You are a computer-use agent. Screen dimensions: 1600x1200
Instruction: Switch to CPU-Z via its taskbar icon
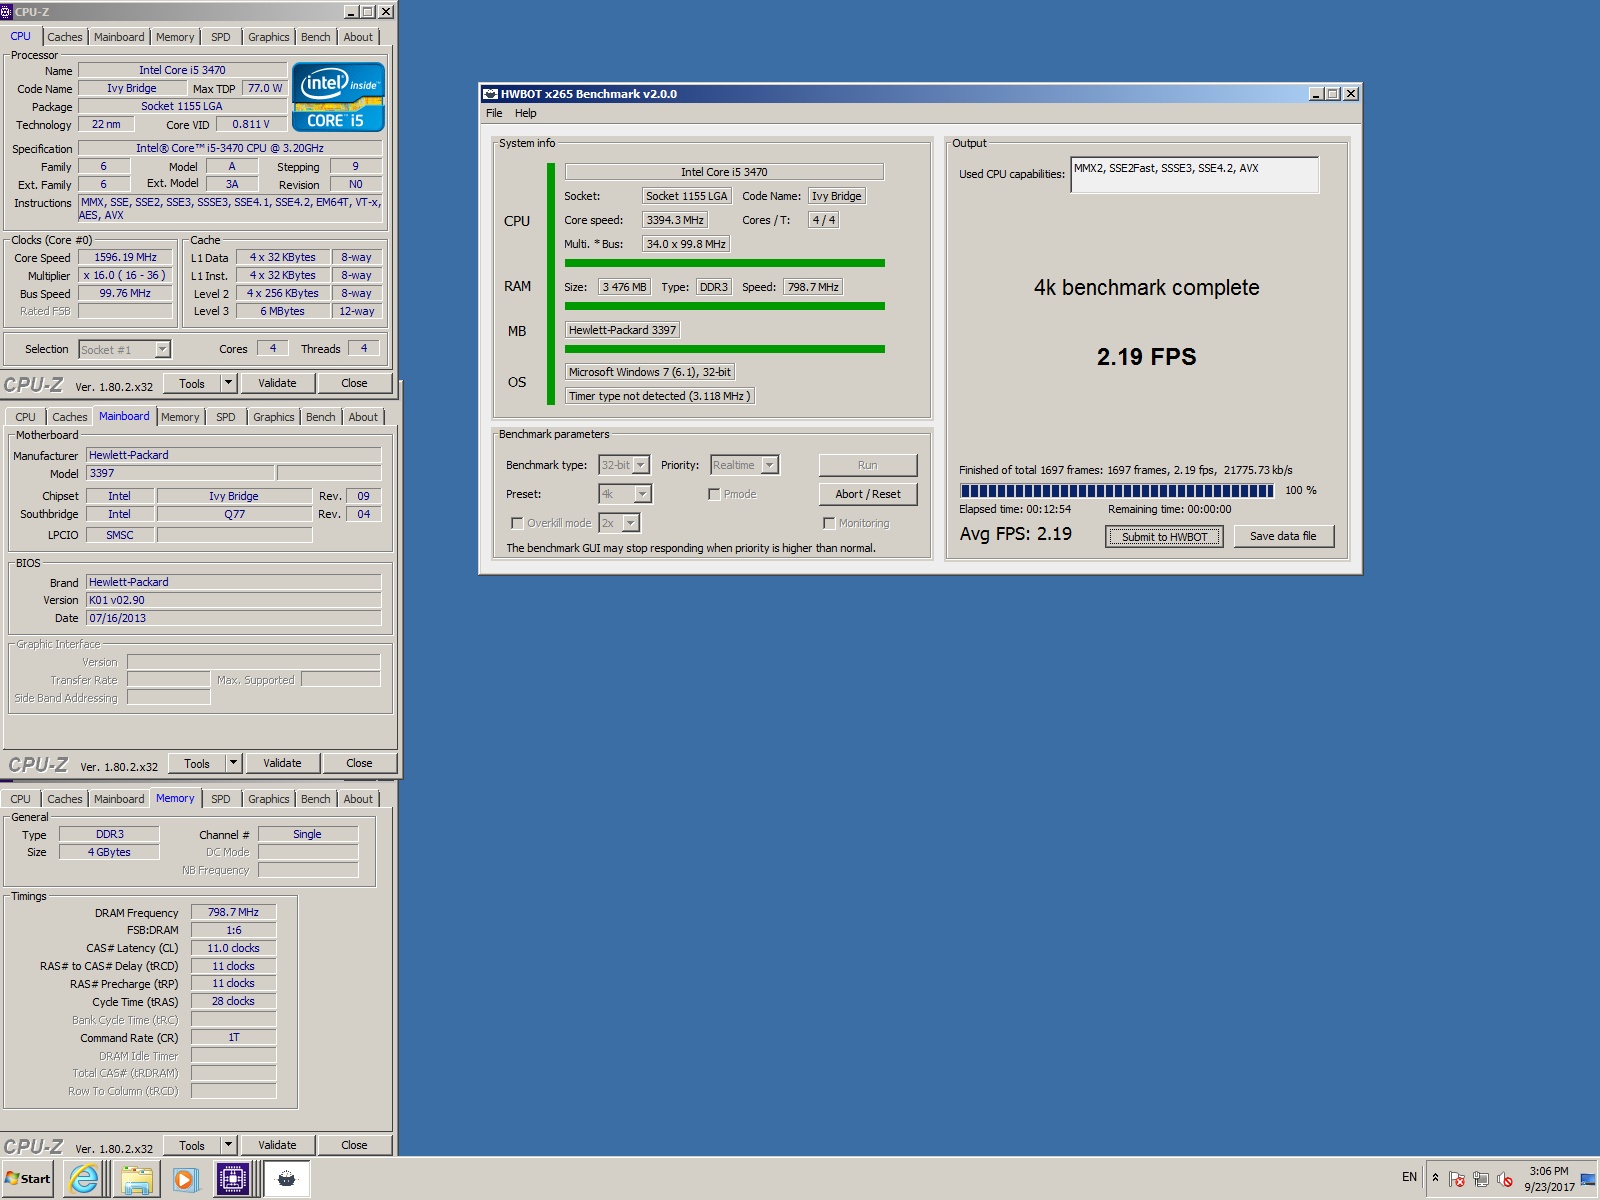(233, 1179)
